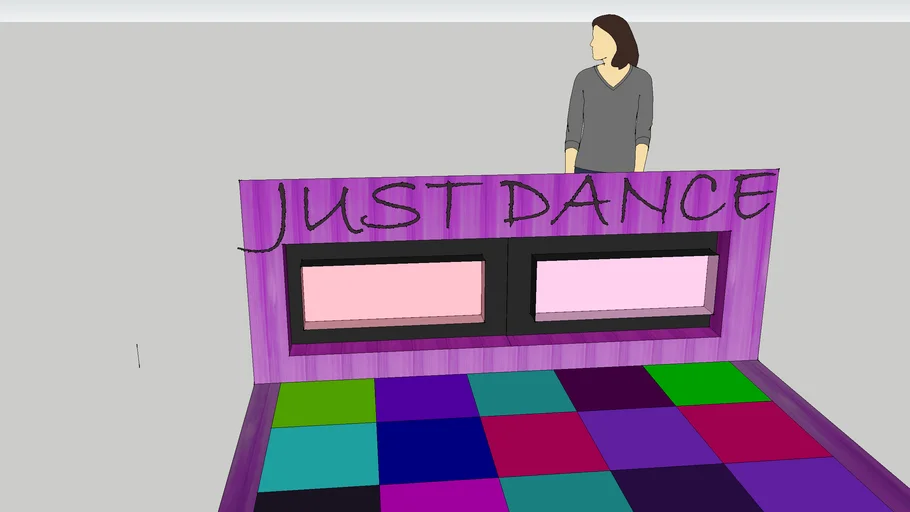Pick the teal tile in the back row
910x512 pixels.
(x=518, y=392)
